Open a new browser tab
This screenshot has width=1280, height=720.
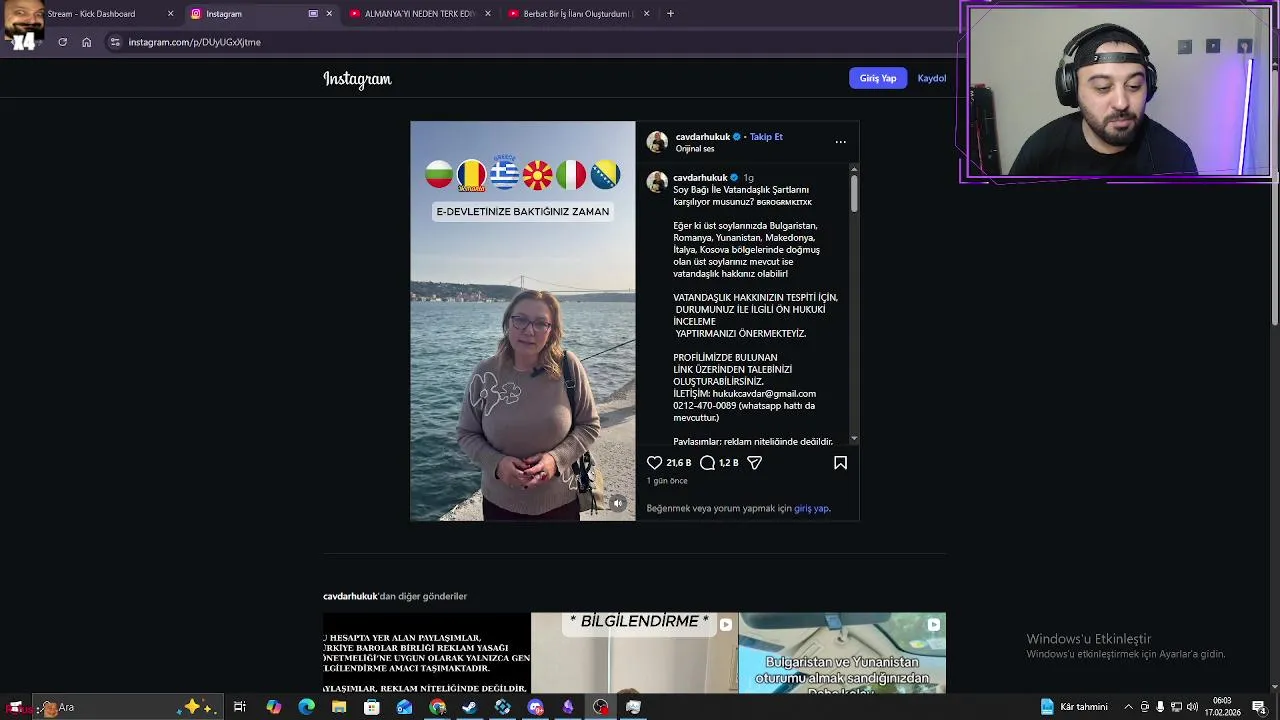pos(670,14)
